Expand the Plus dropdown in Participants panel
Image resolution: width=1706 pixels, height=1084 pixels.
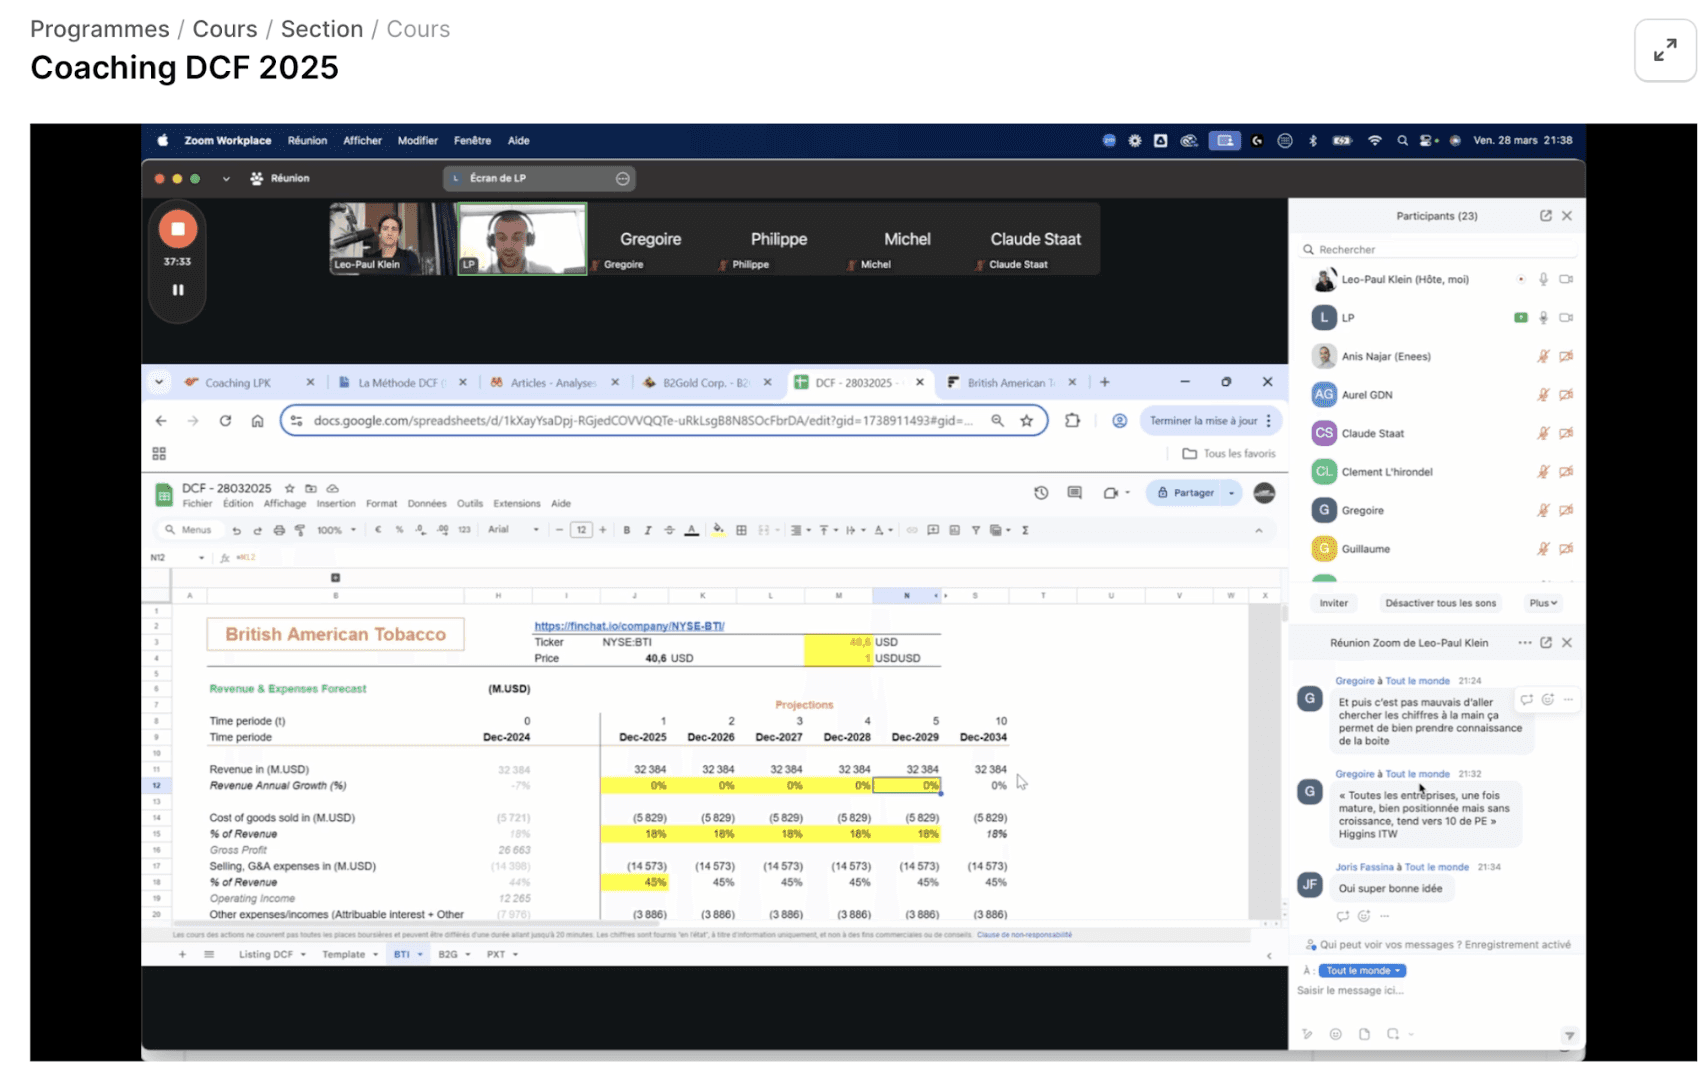1543,603
